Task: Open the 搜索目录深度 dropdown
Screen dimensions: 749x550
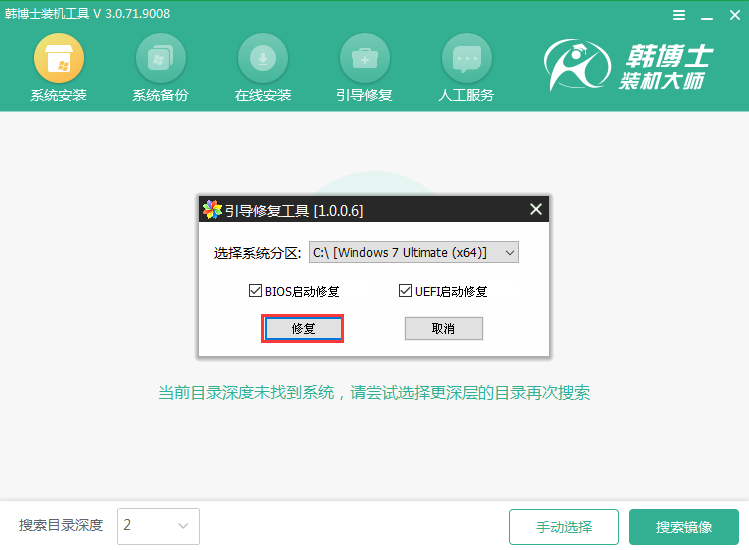Action: pos(158,526)
